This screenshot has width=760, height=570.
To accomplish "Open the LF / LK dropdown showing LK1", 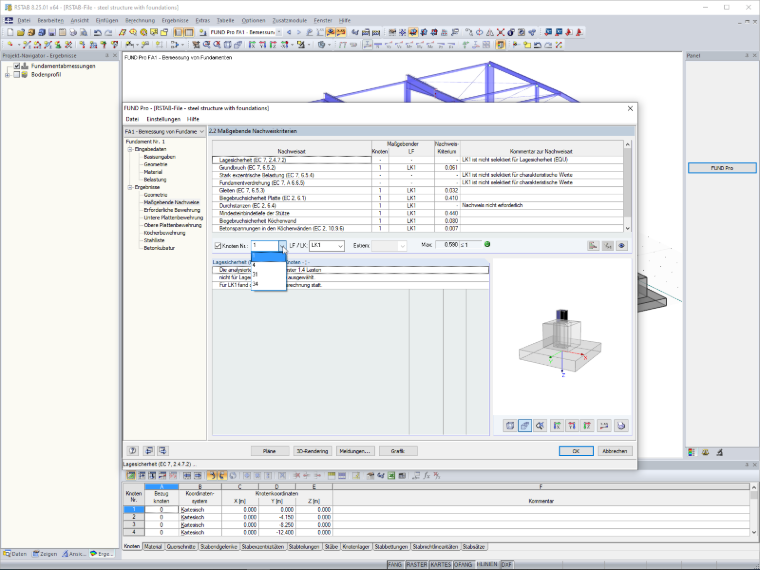I will [327, 246].
